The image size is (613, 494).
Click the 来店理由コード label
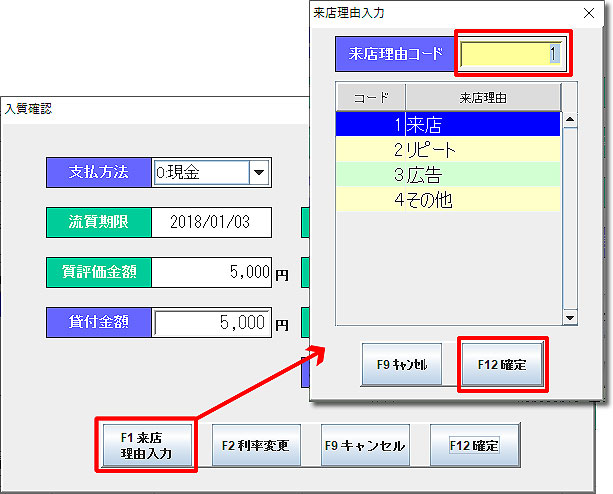(395, 54)
